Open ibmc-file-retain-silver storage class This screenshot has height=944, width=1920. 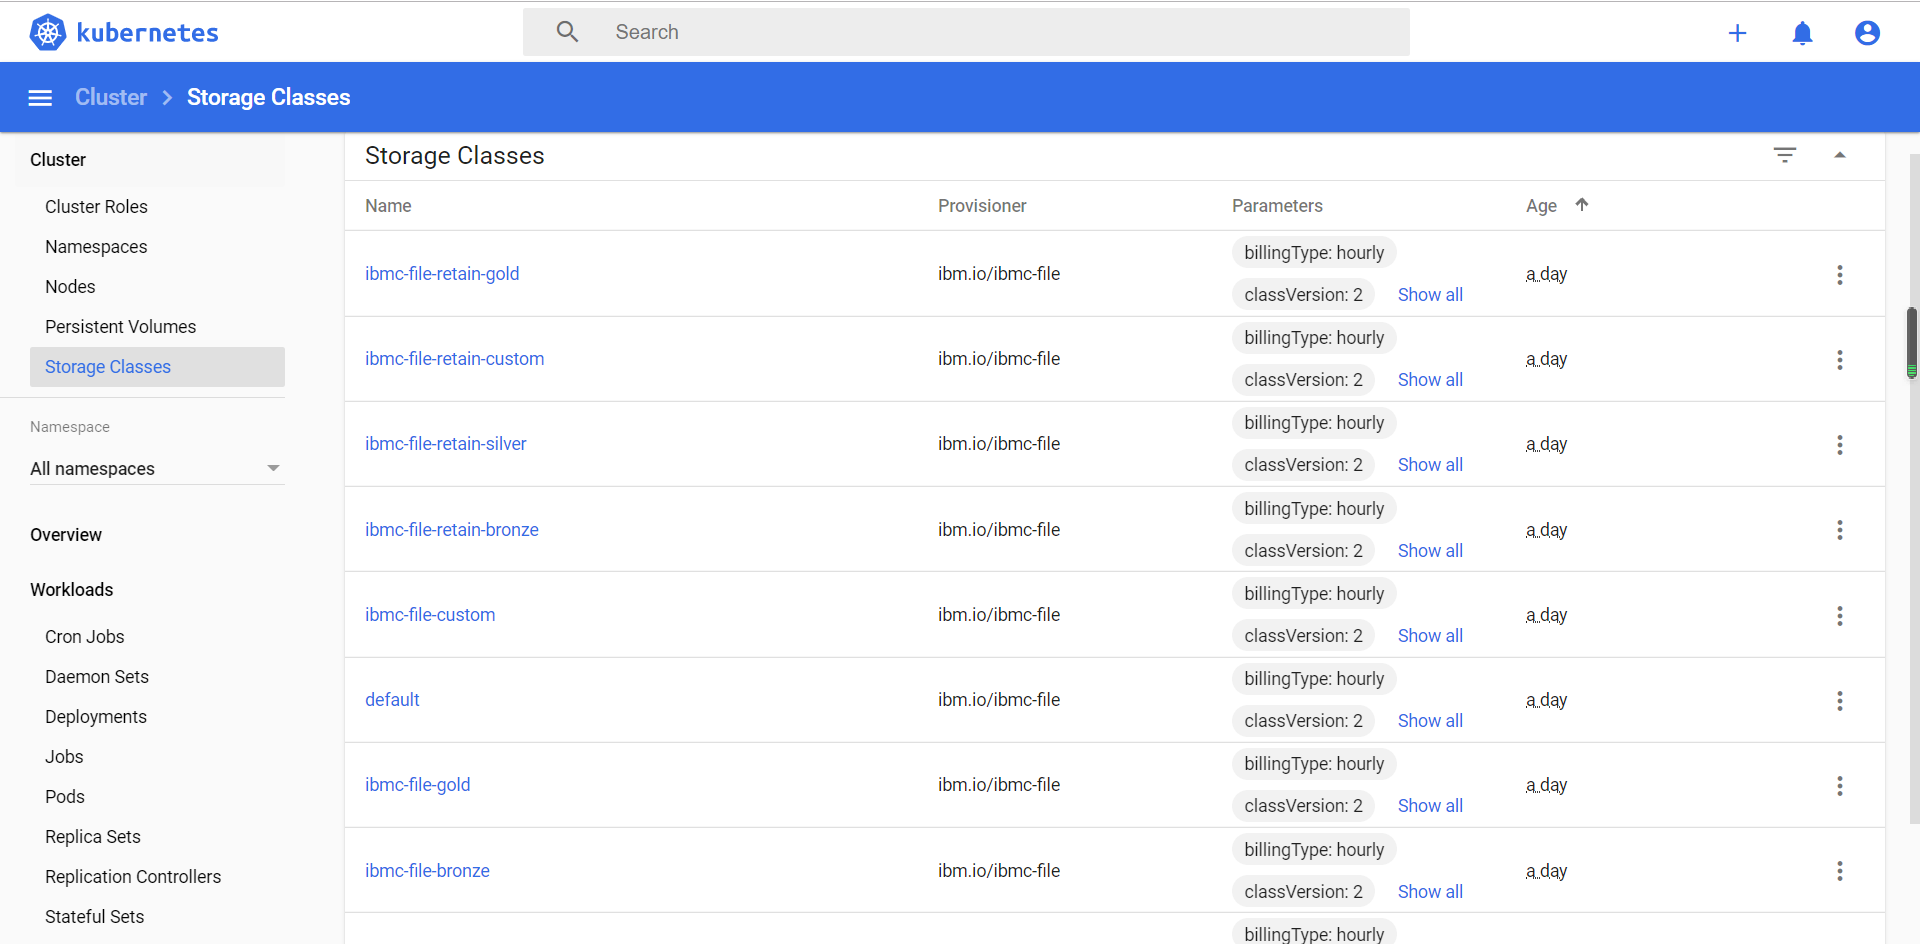445,444
